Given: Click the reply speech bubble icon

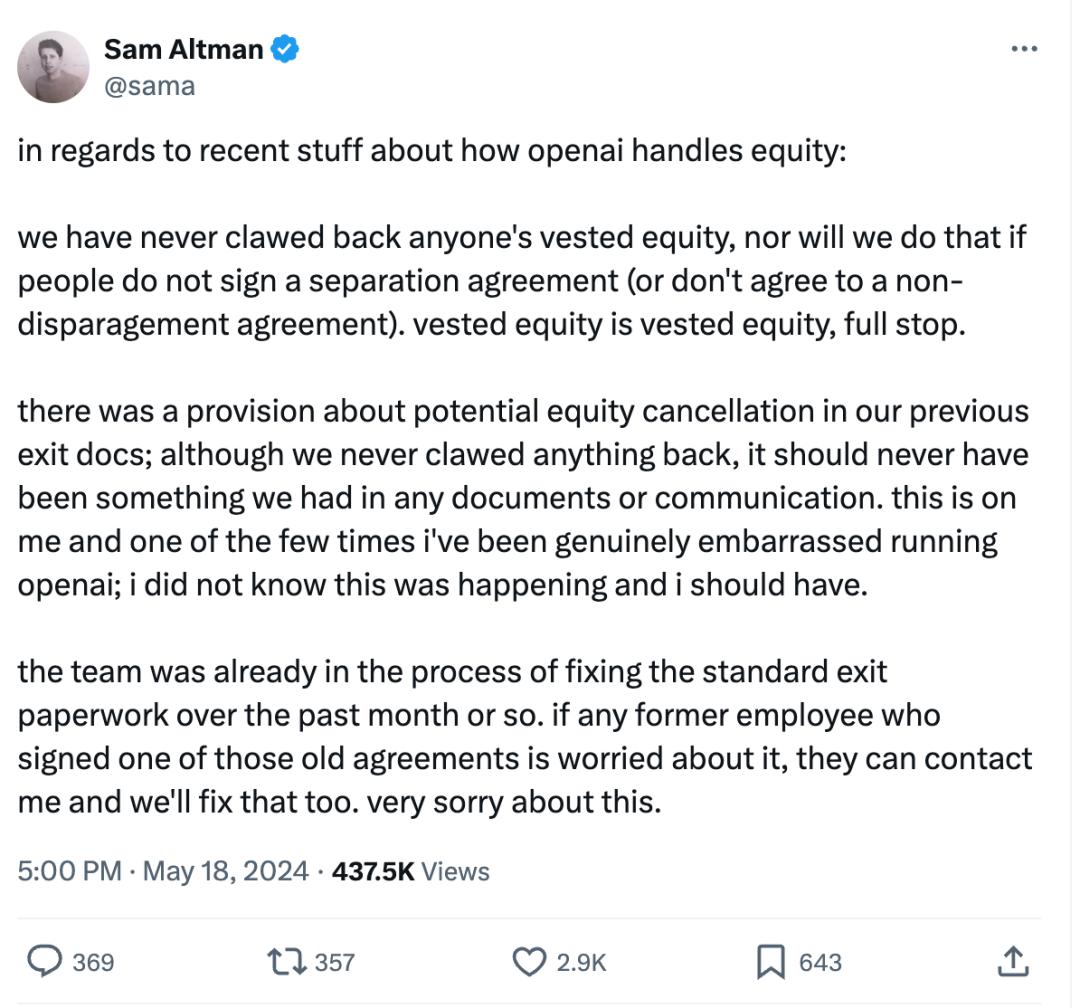Looking at the screenshot, I should (43, 962).
